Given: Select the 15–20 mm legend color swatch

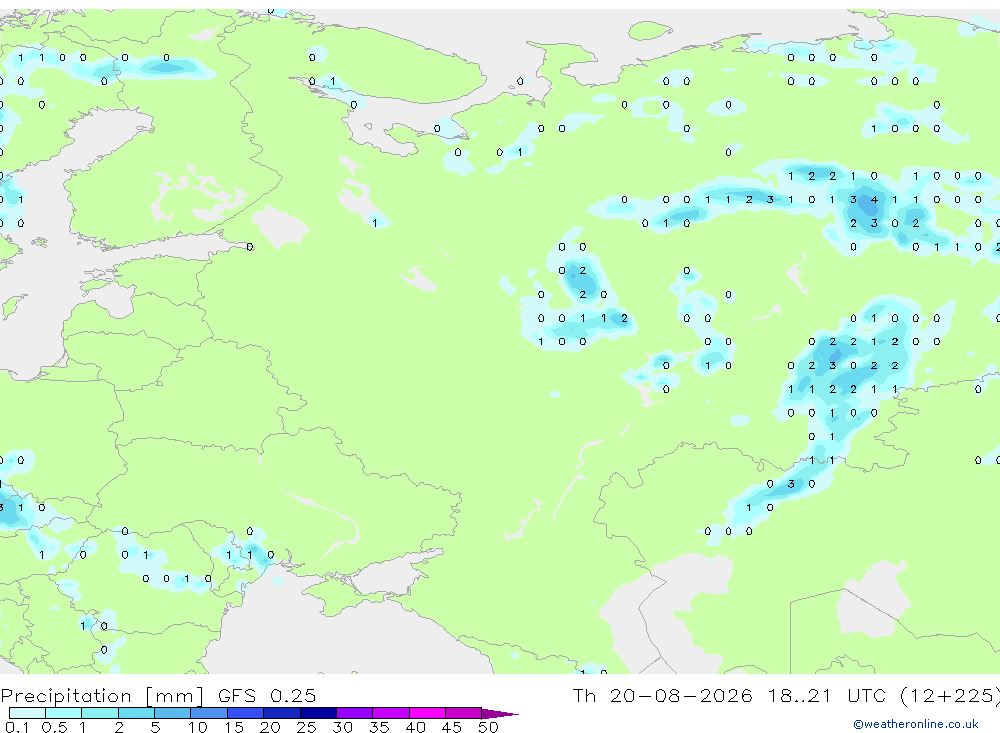Looking at the screenshot, I should coord(246,713).
